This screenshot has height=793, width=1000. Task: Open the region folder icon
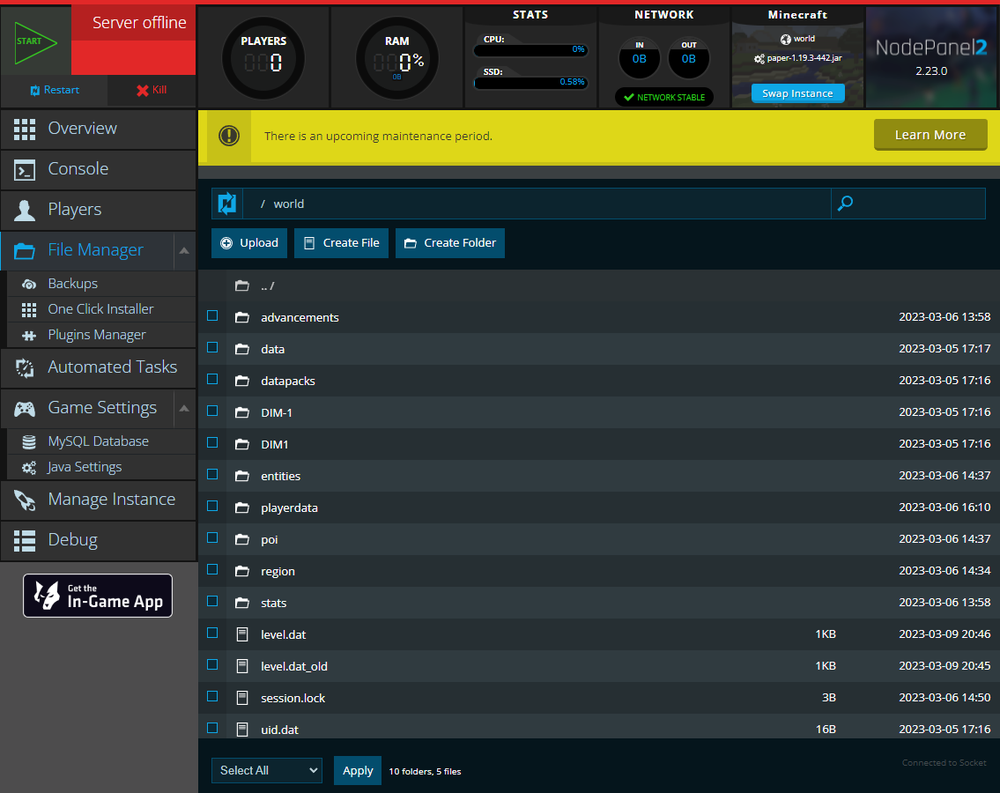(242, 571)
